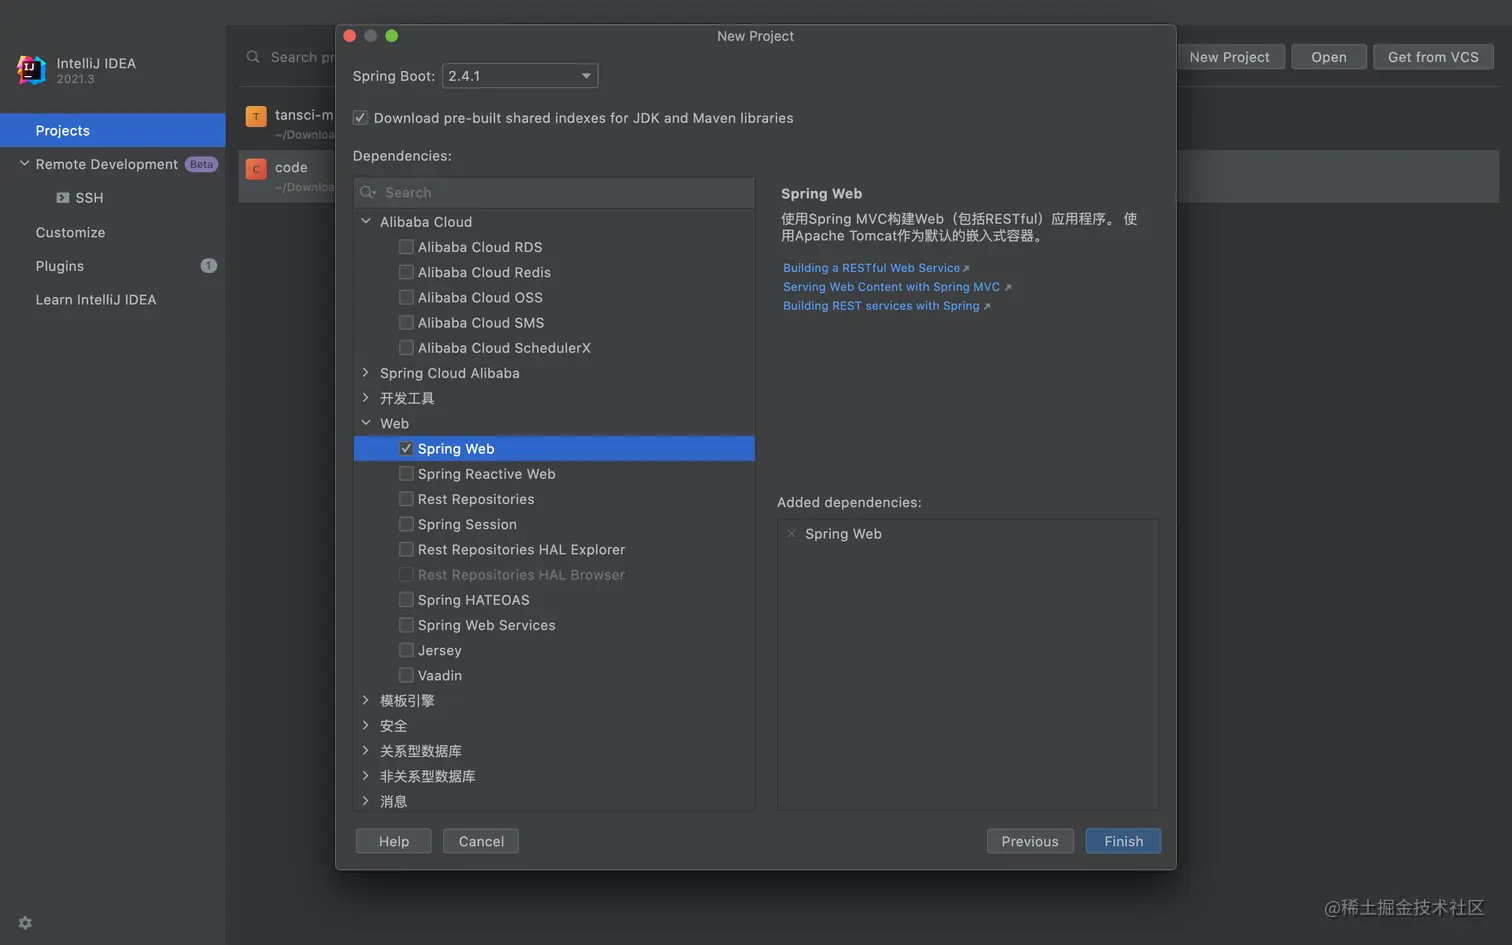This screenshot has height=945, width=1512.
Task: Select Projects in welcome sidebar
Action: tap(113, 130)
